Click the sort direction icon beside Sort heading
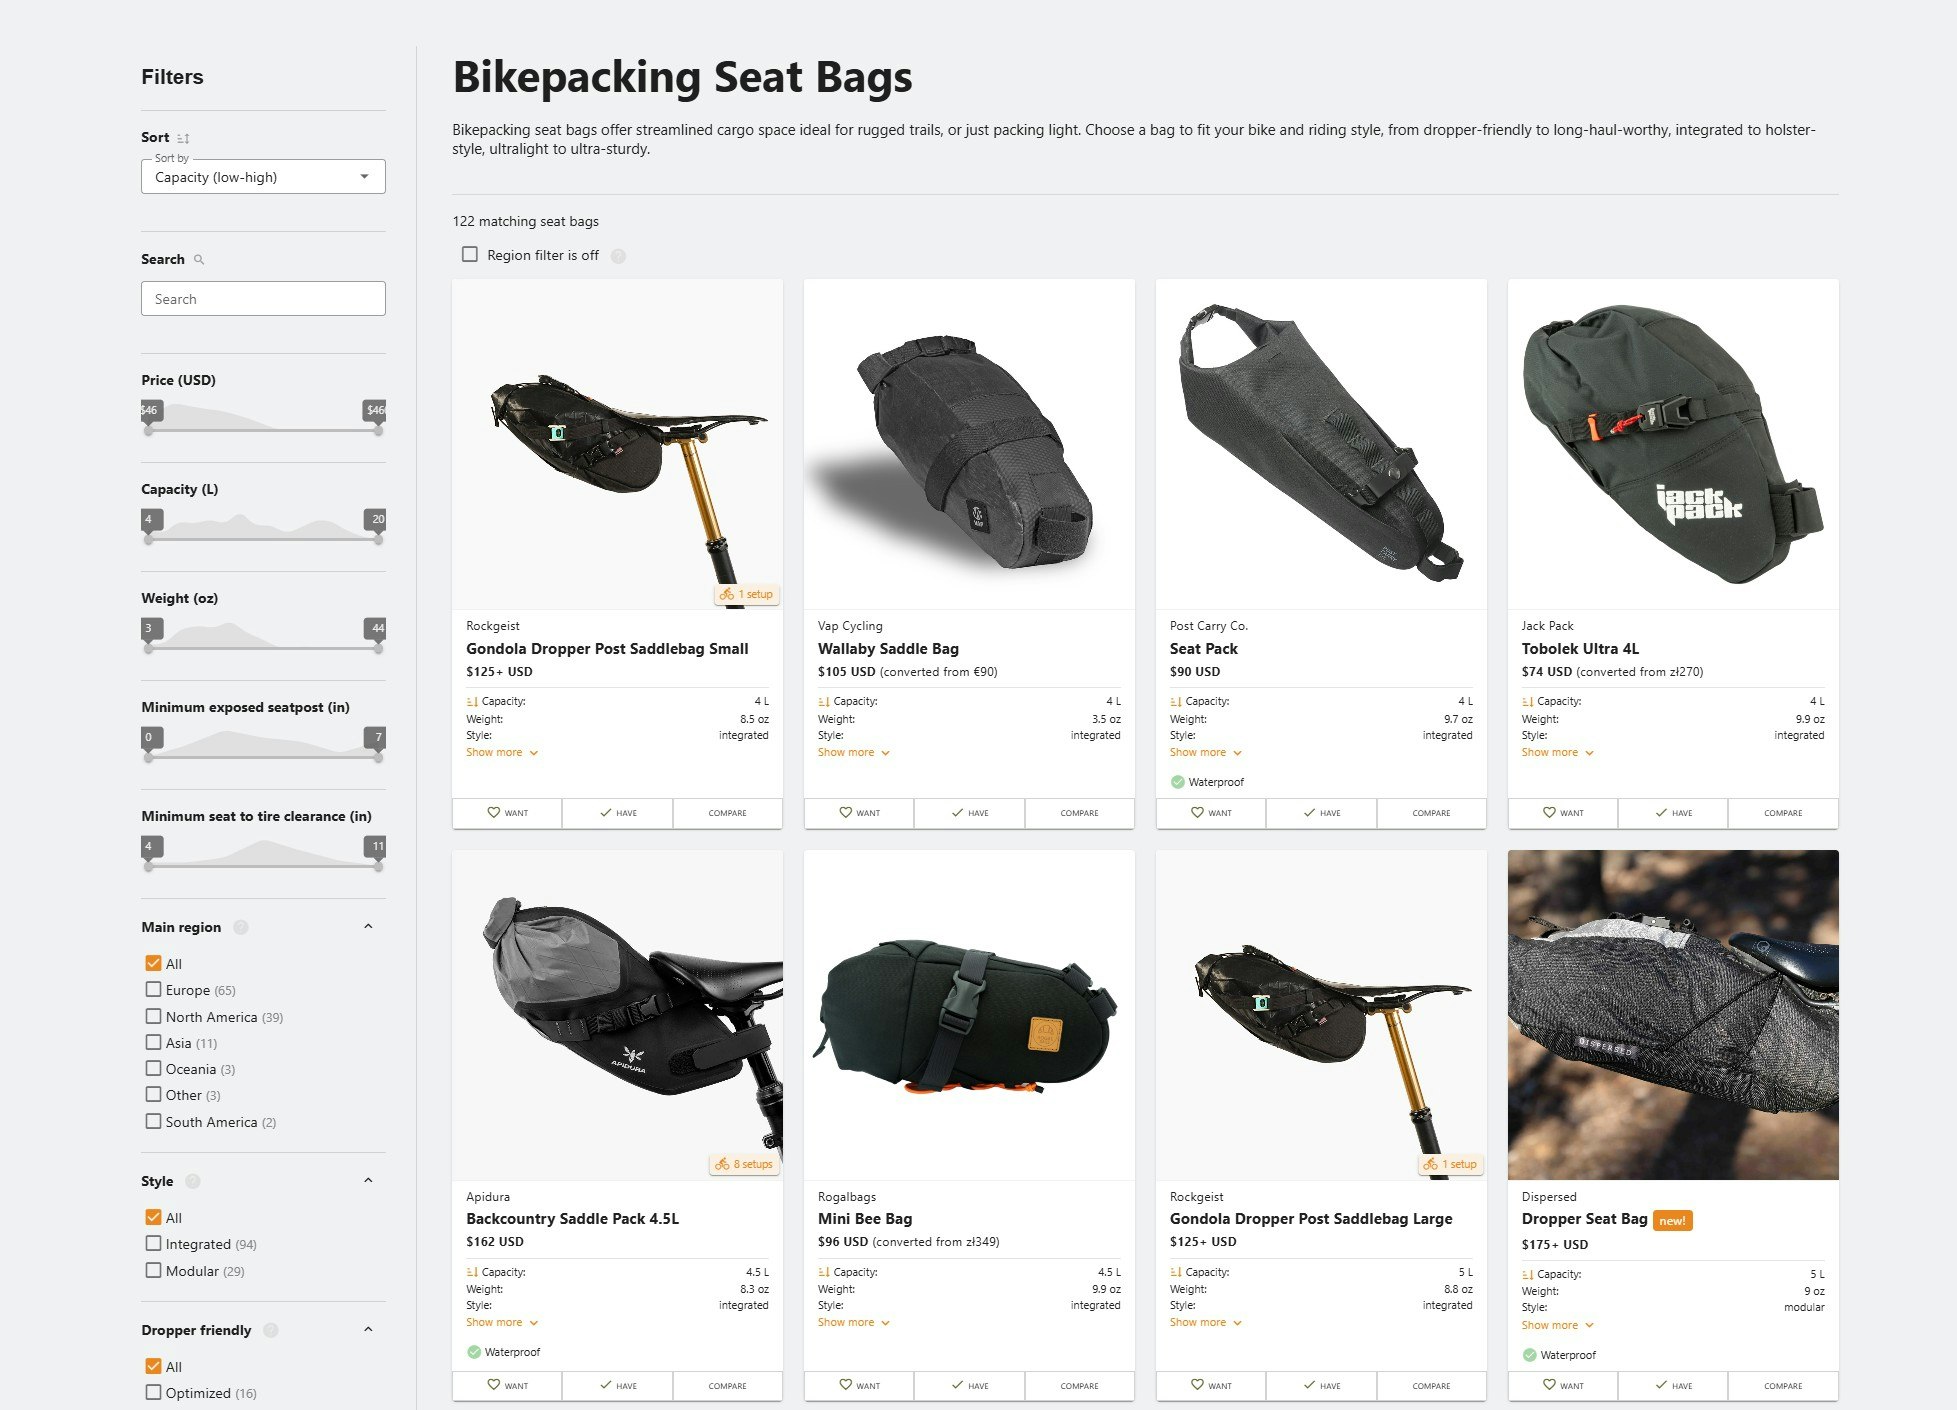Image resolution: width=1957 pixels, height=1410 pixels. pos(184,137)
